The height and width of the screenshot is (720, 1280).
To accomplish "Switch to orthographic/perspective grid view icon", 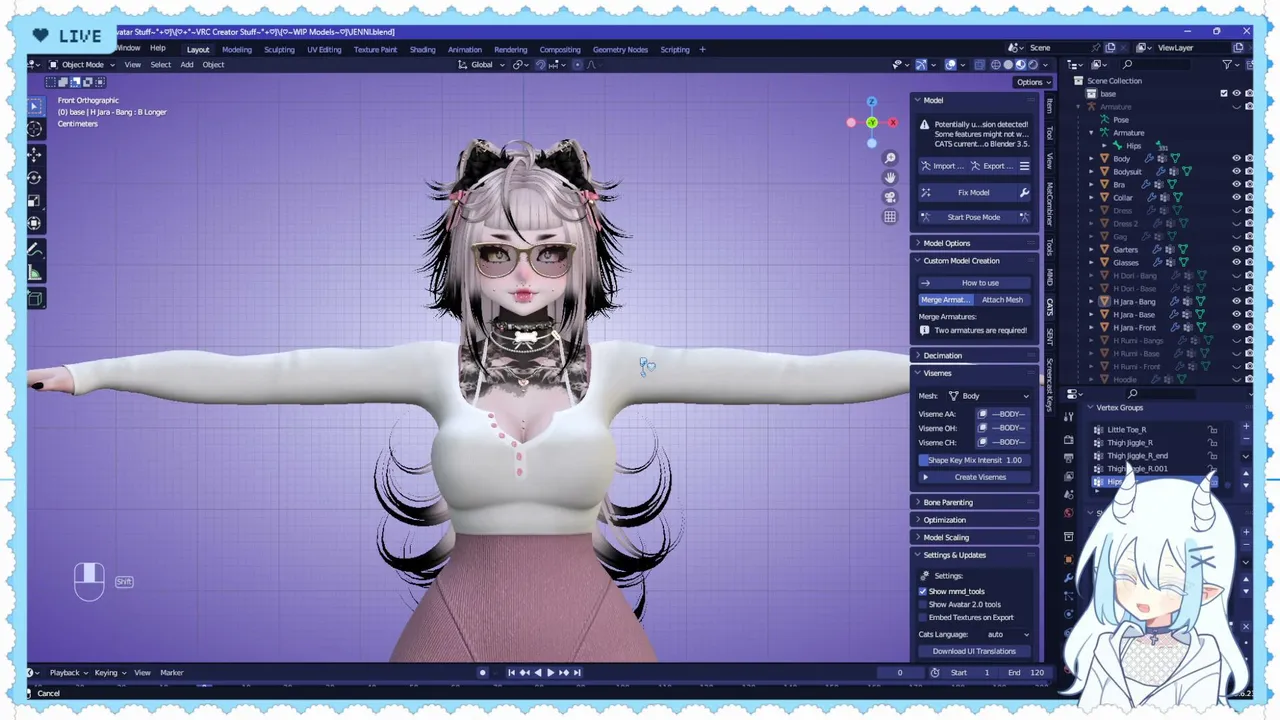I will (890, 217).
